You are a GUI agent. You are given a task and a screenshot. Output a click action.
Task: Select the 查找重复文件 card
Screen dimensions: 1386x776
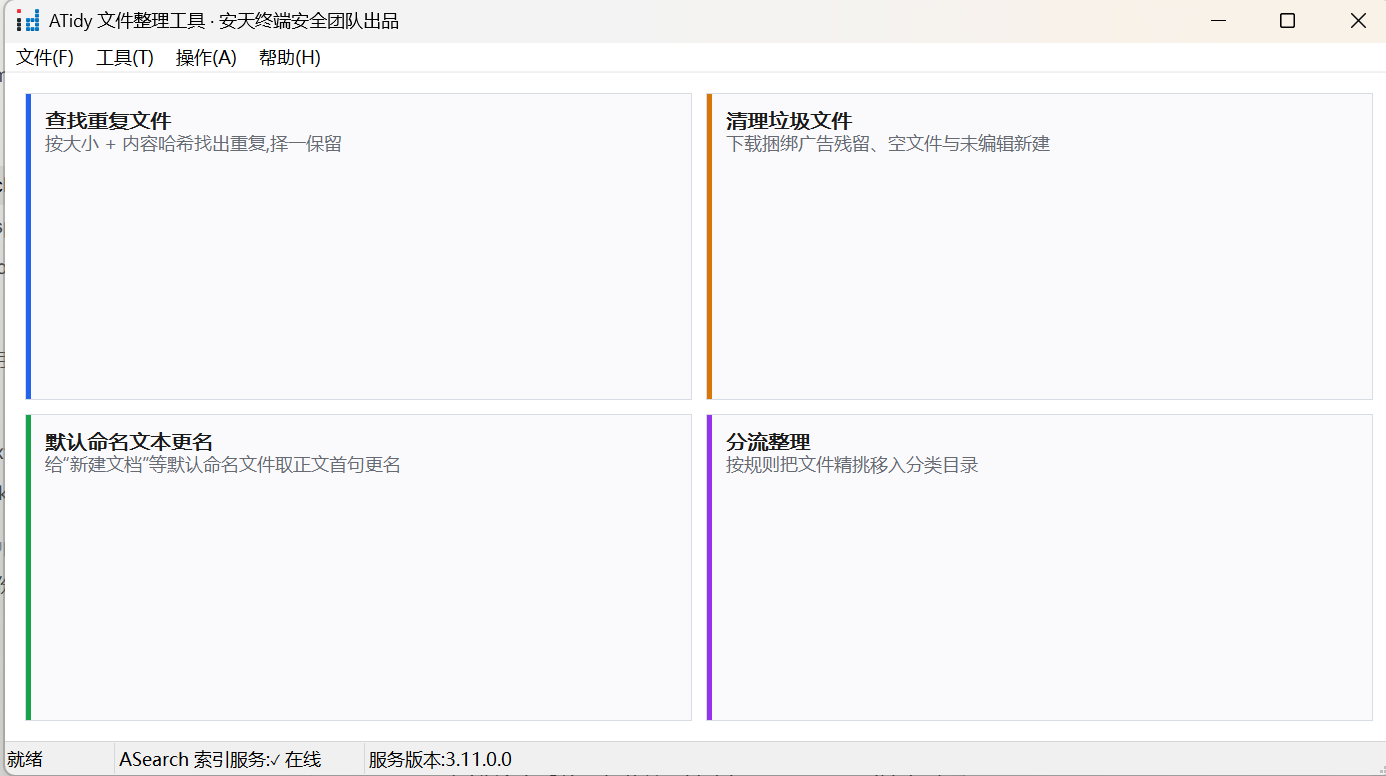pyautogui.click(x=359, y=247)
